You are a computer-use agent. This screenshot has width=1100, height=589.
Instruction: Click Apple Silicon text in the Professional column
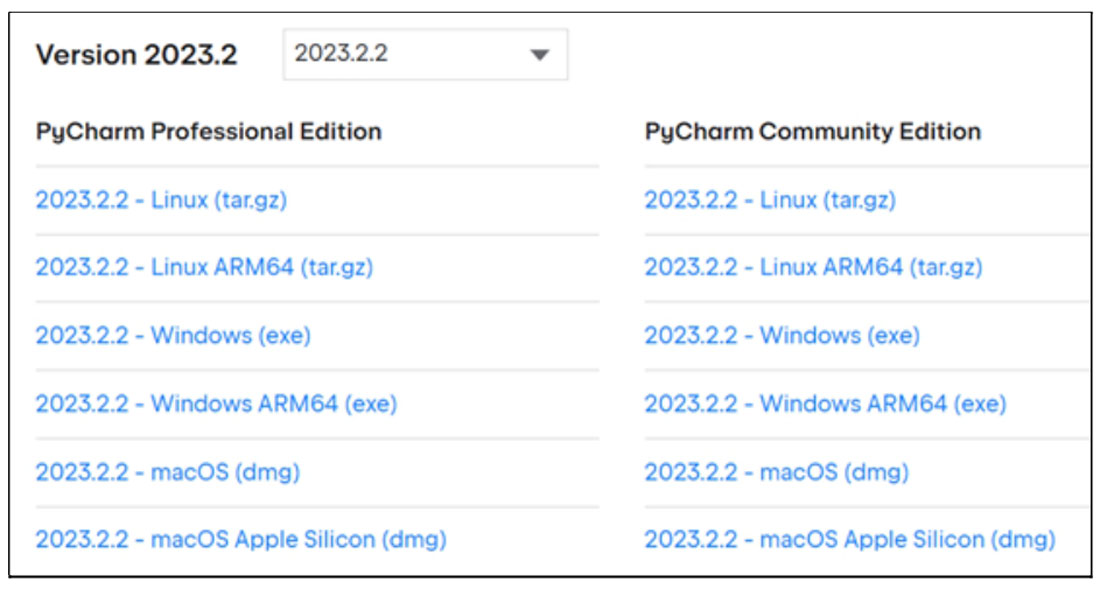coord(304,539)
